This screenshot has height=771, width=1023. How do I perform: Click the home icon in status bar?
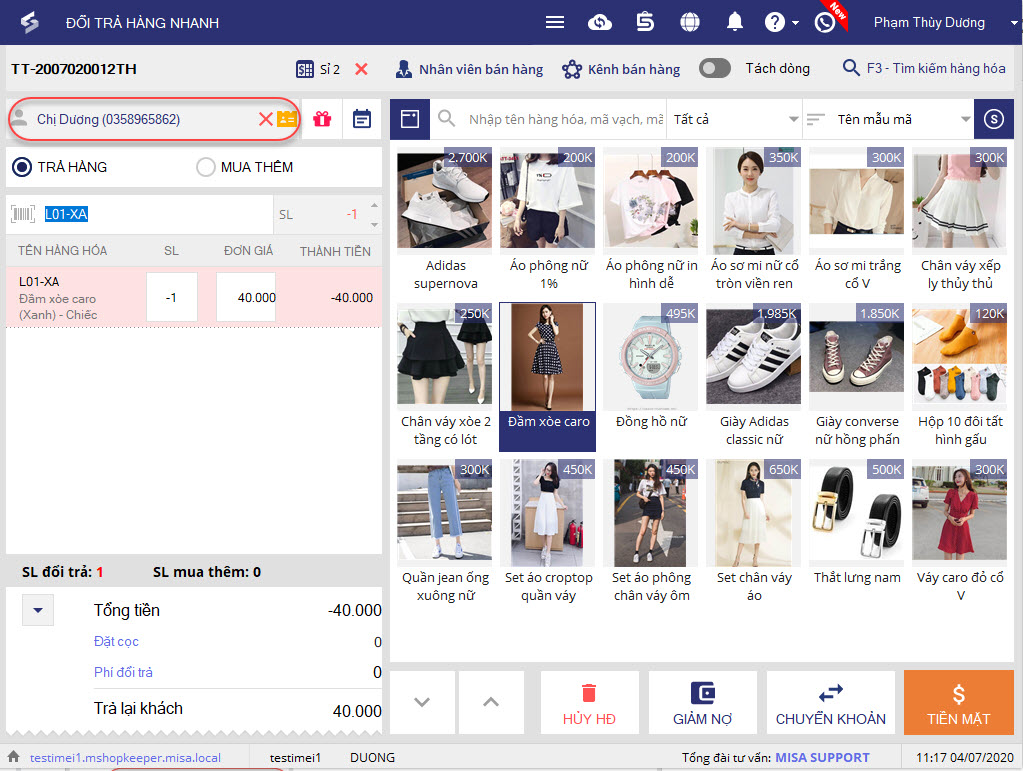pyautogui.click(x=14, y=757)
